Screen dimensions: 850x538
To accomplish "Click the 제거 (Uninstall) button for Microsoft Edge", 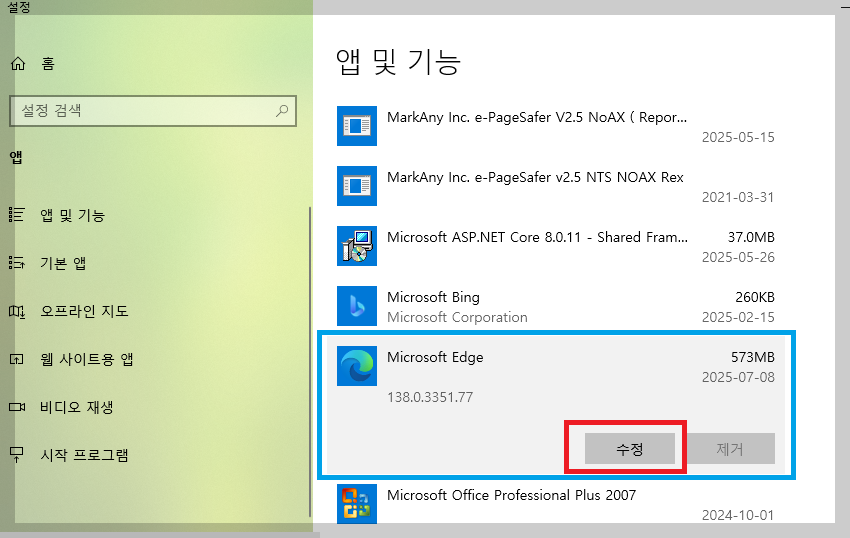I will (730, 449).
